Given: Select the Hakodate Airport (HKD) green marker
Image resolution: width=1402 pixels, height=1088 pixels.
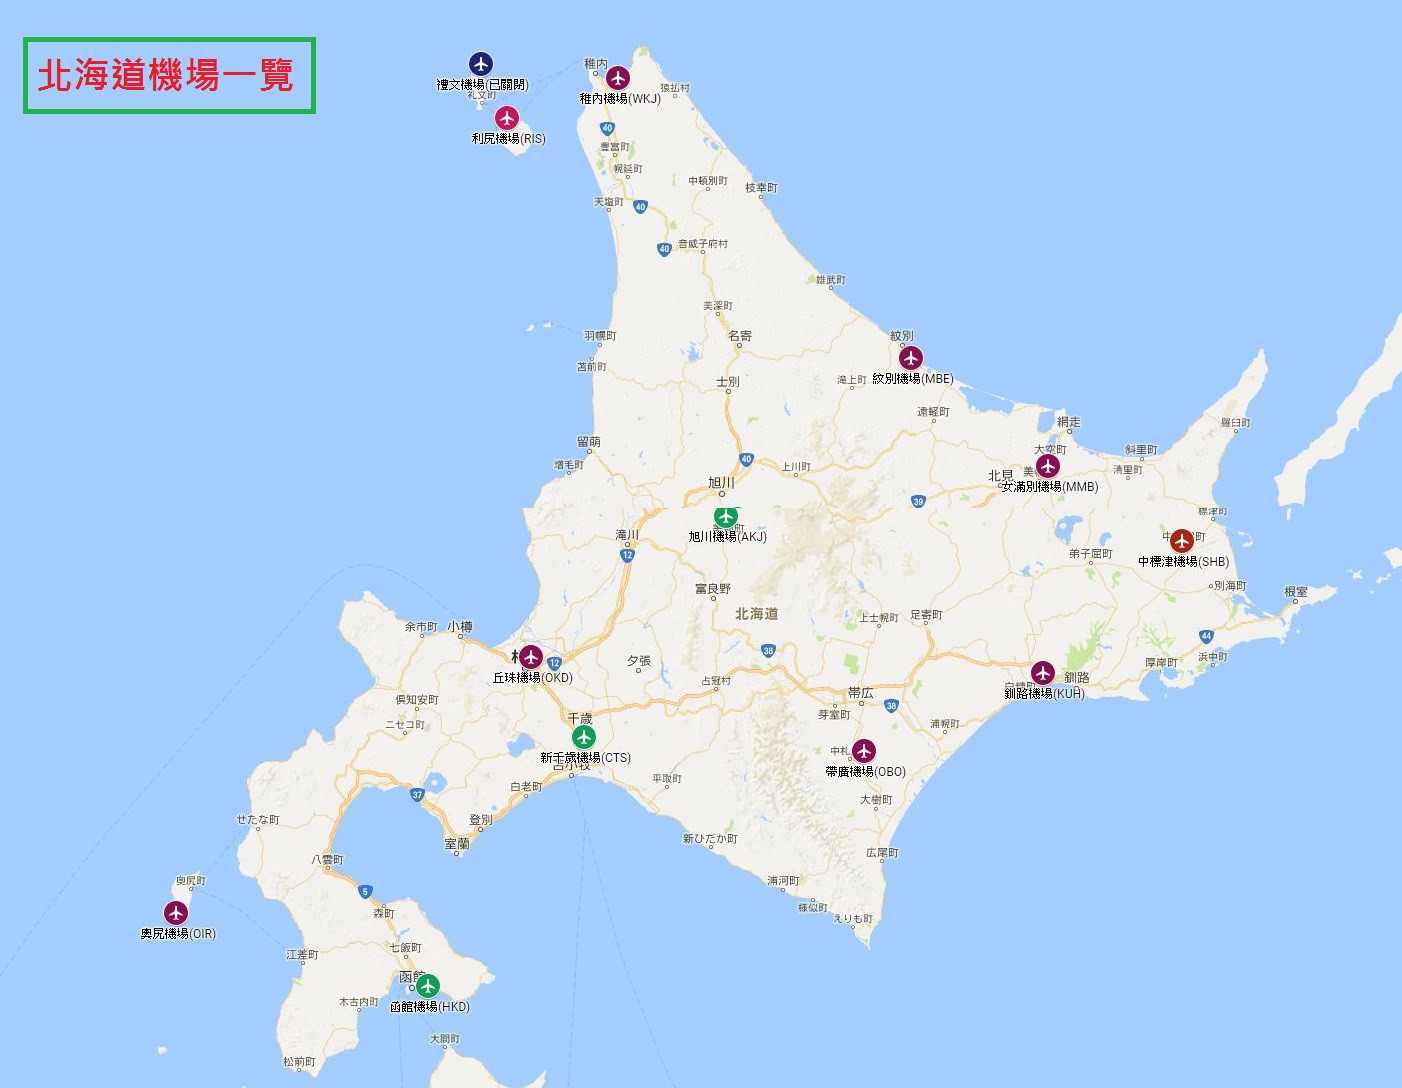Looking at the screenshot, I should click(x=428, y=986).
